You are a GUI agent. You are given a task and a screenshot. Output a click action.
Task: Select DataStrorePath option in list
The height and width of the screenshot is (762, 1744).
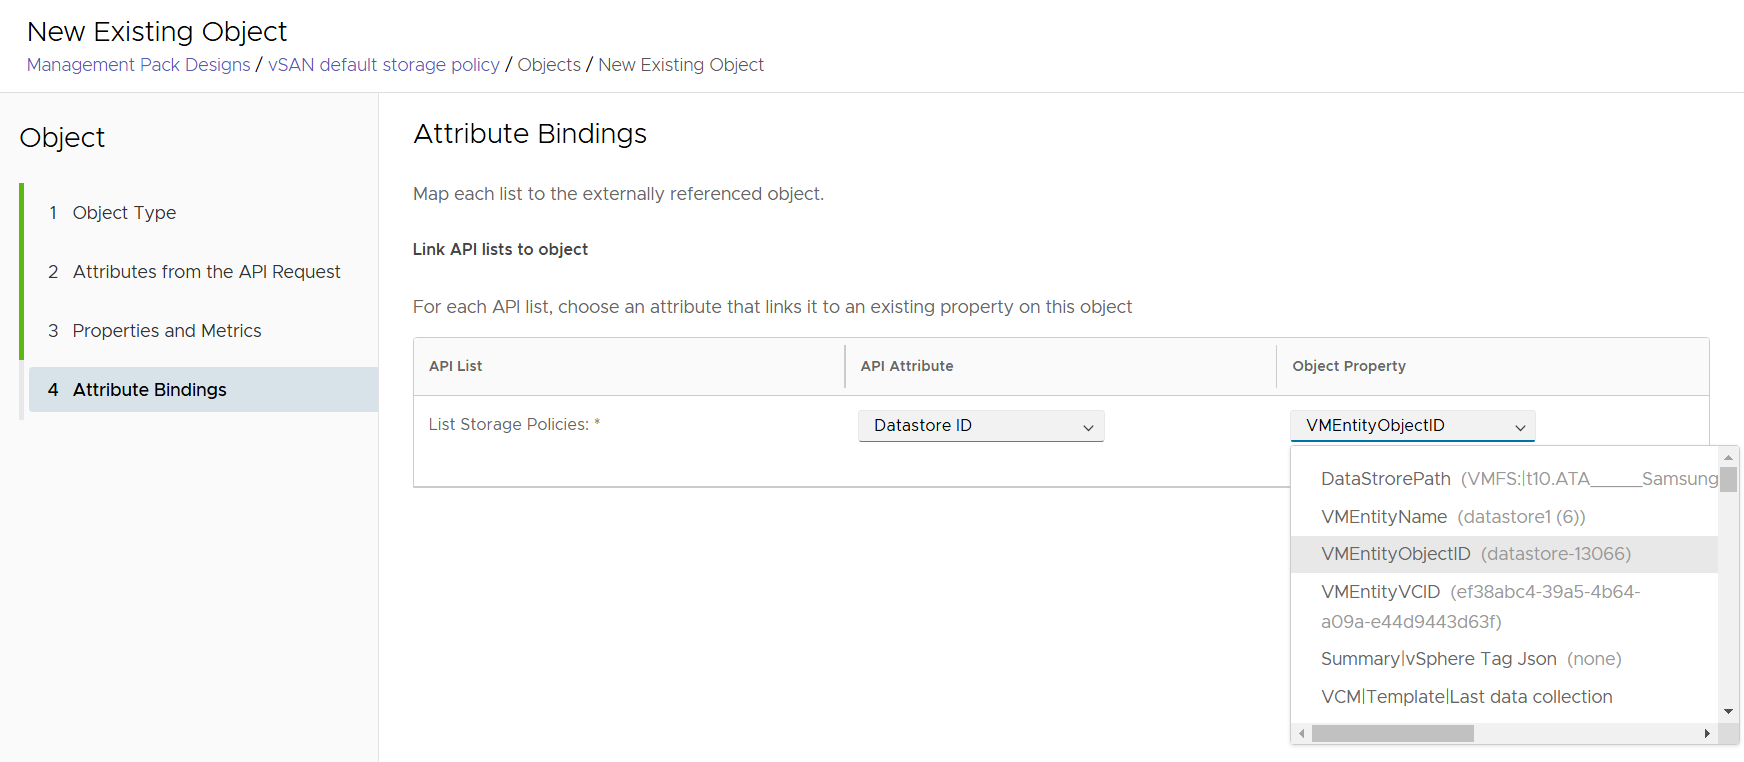(x=1385, y=479)
